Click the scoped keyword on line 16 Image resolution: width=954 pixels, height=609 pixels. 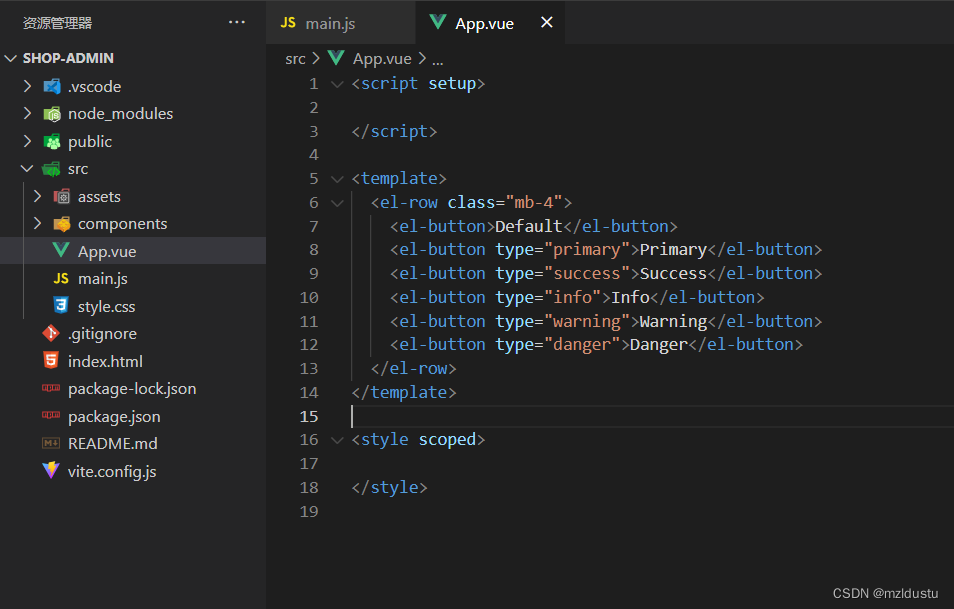point(447,439)
